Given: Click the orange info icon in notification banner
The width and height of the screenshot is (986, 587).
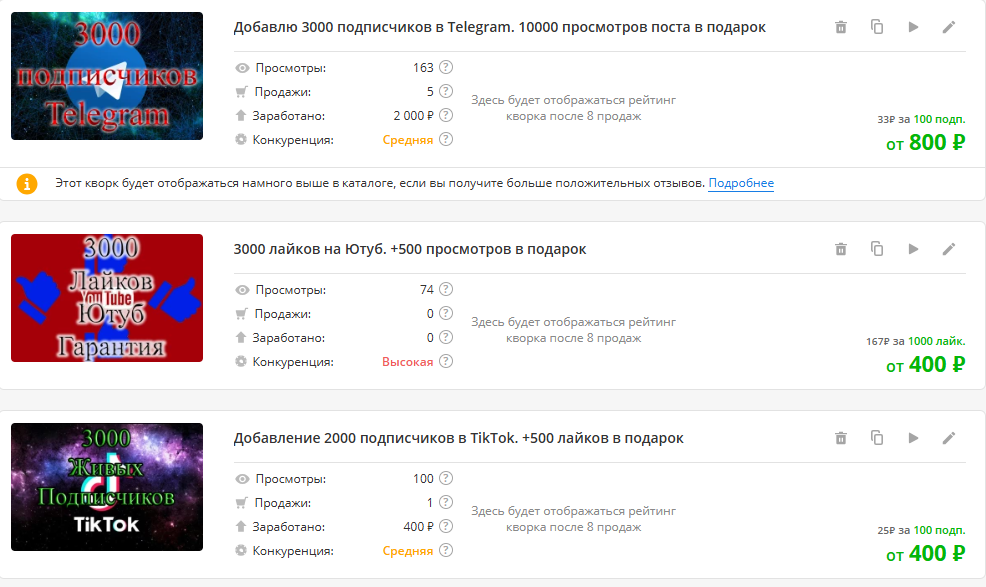Looking at the screenshot, I should 27,184.
